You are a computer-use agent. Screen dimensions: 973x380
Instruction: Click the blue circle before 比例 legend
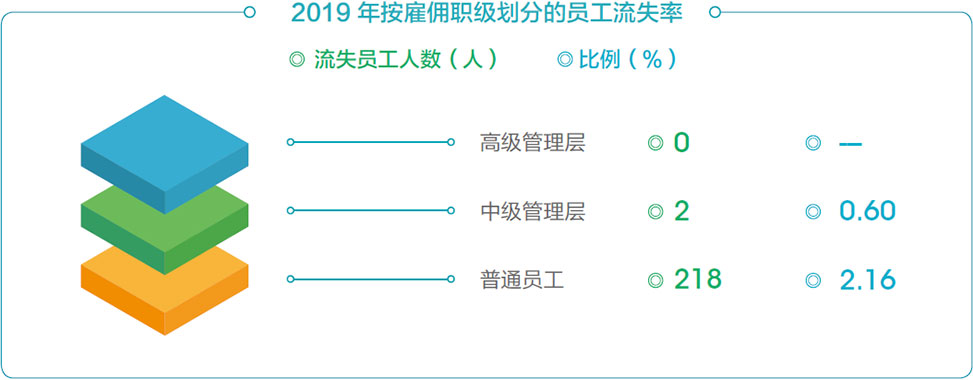[x=565, y=60]
